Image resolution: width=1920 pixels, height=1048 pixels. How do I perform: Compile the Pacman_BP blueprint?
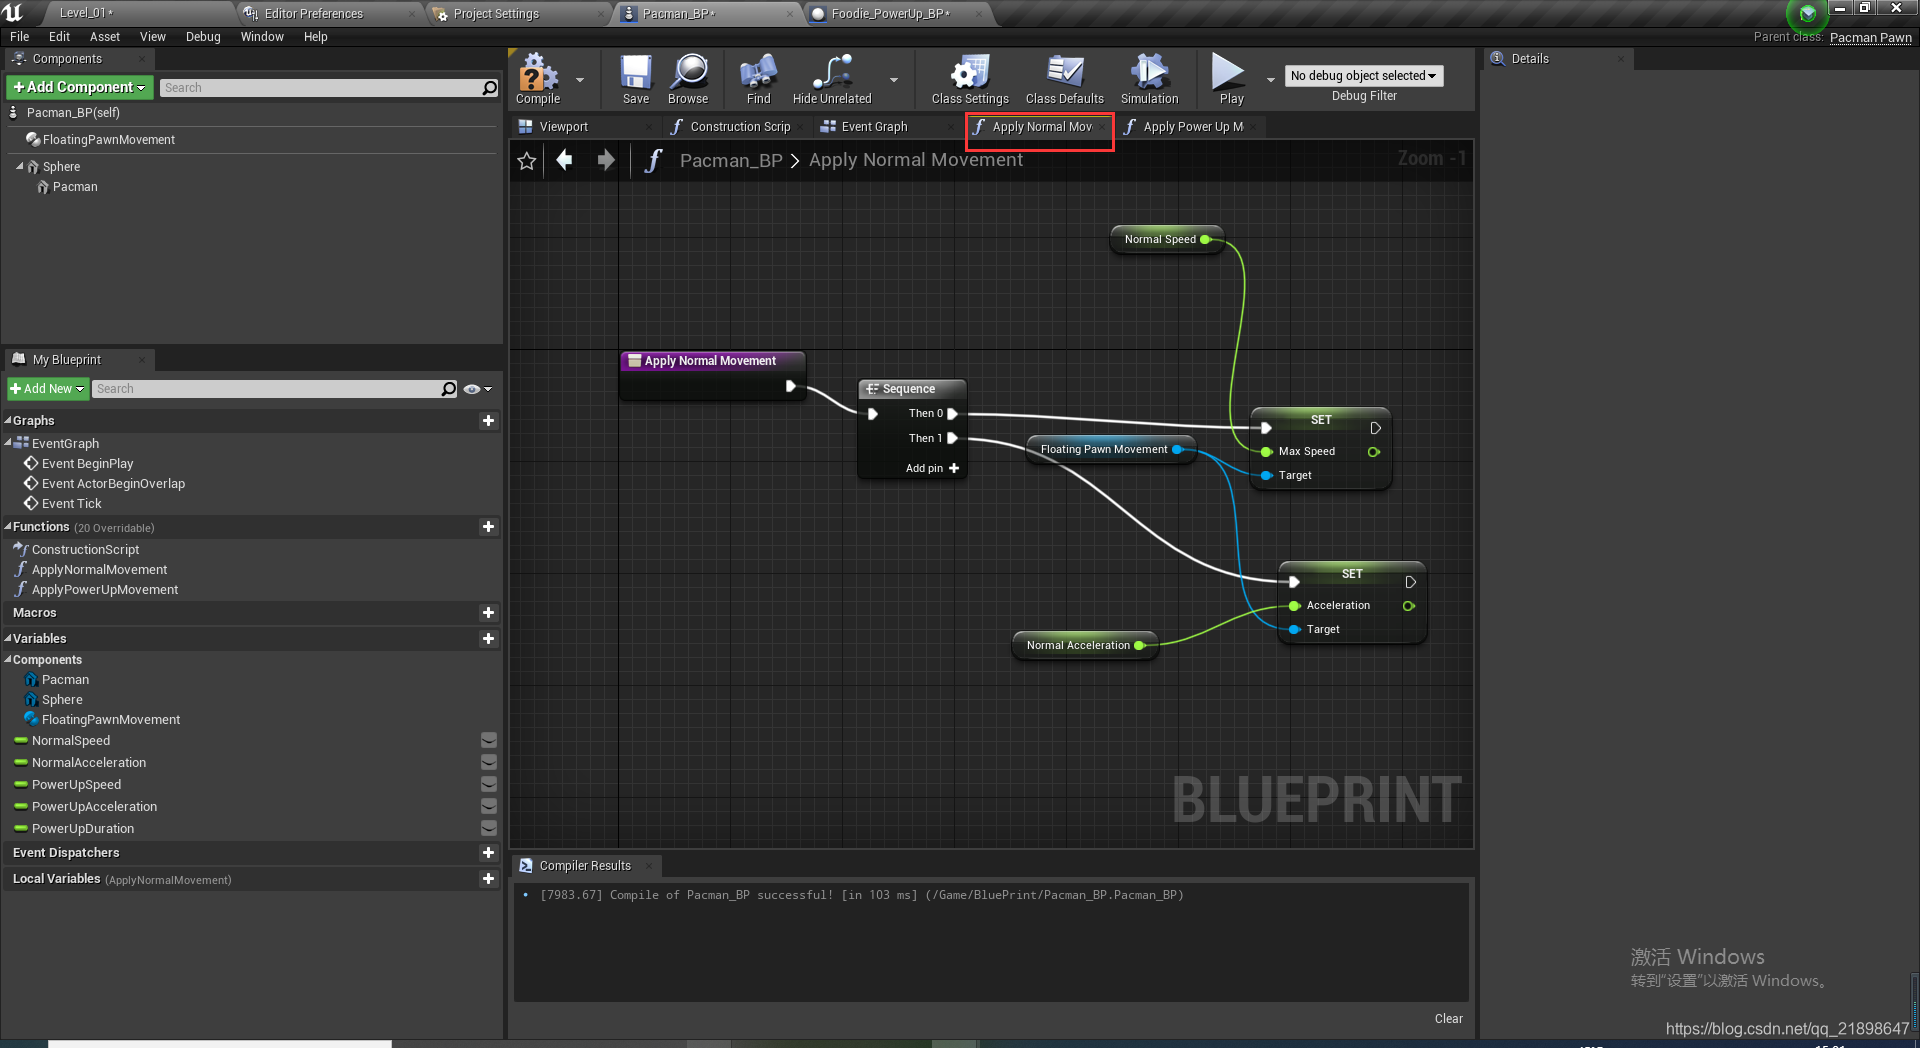click(538, 79)
